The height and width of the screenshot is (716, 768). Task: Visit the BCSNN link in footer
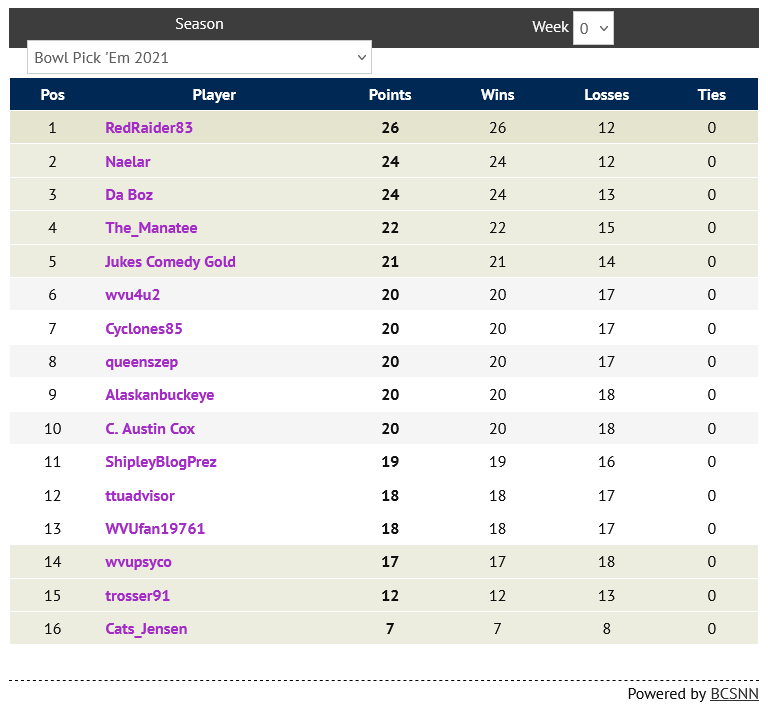pos(734,694)
